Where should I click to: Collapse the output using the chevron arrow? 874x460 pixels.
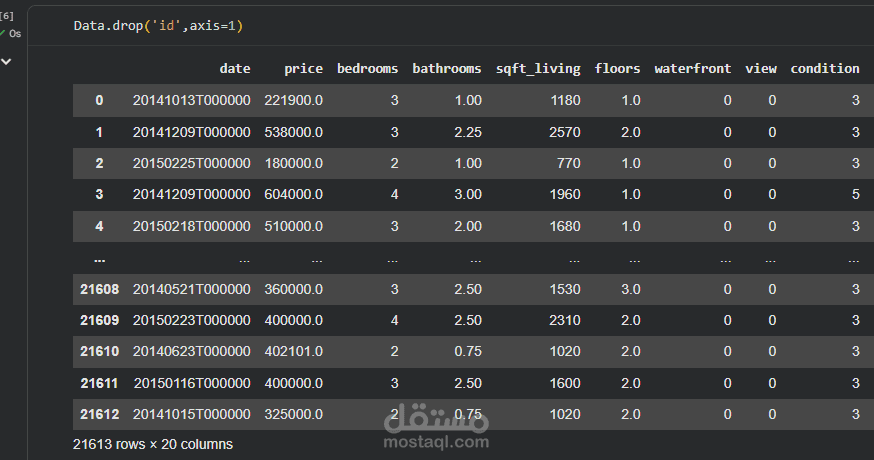pyautogui.click(x=6, y=62)
